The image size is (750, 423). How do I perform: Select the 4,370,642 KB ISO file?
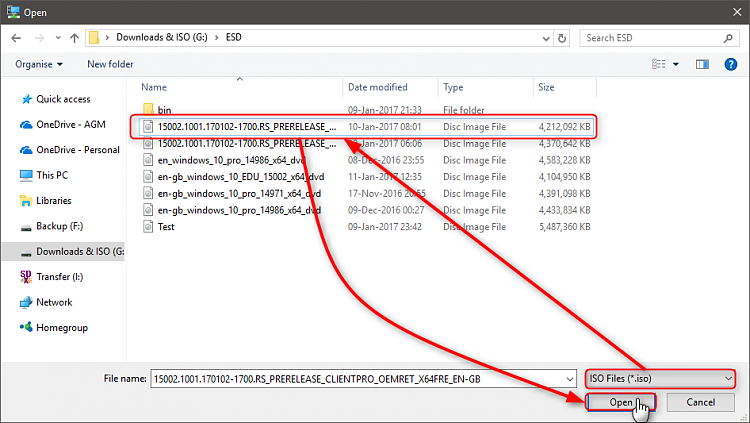(x=367, y=144)
